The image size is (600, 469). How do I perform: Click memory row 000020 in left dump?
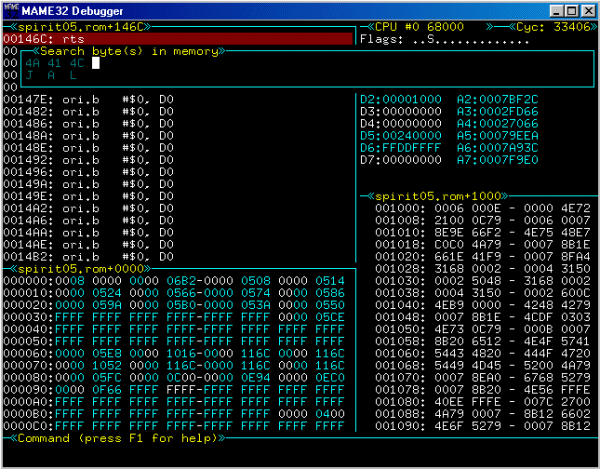point(175,305)
